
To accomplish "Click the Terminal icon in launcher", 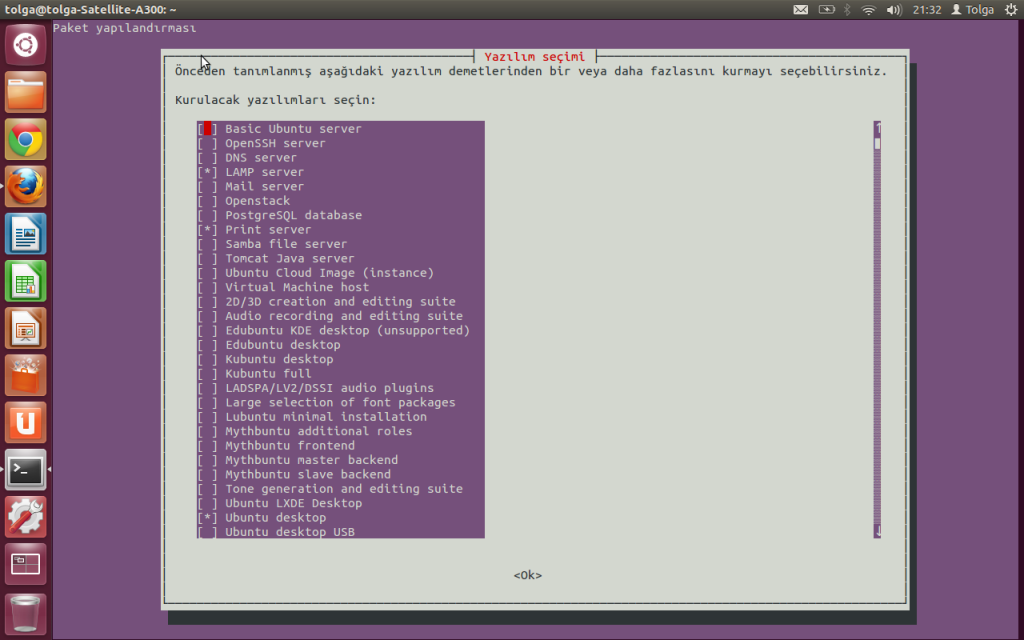I will click(25, 470).
